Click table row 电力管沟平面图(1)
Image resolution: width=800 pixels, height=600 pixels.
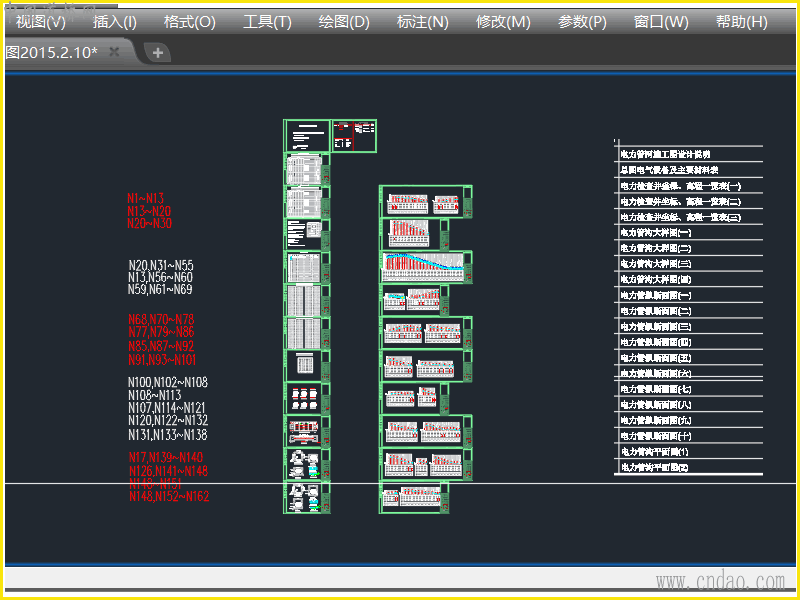pyautogui.click(x=689, y=452)
